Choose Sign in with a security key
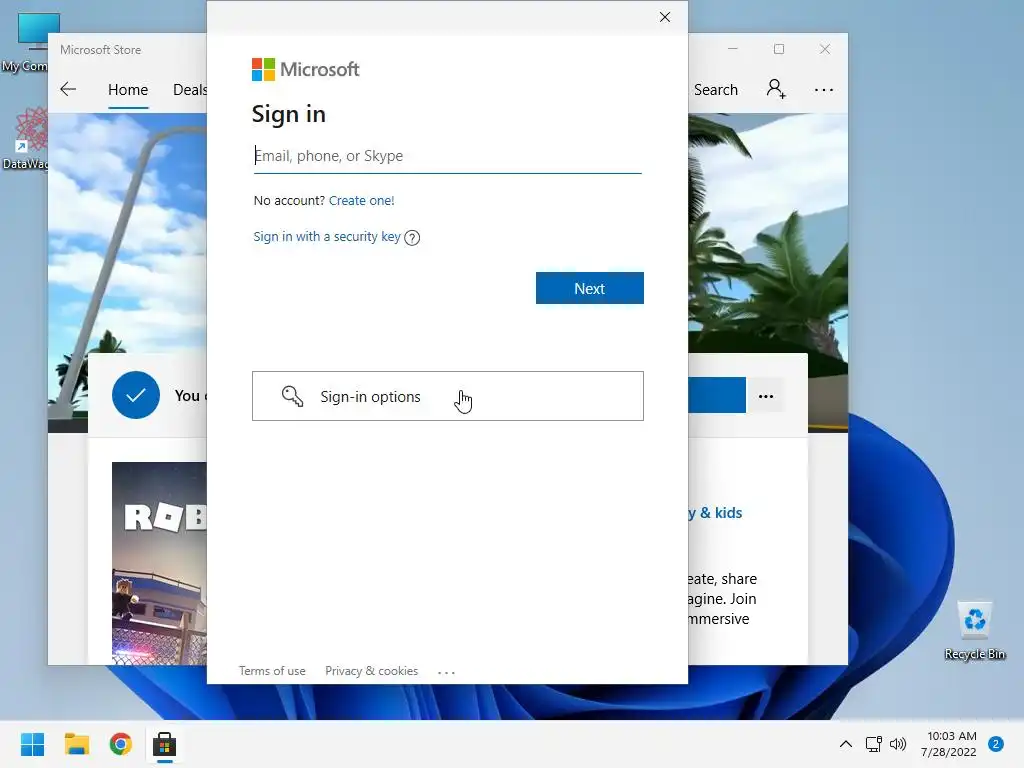Image resolution: width=1024 pixels, height=768 pixels. click(x=327, y=236)
